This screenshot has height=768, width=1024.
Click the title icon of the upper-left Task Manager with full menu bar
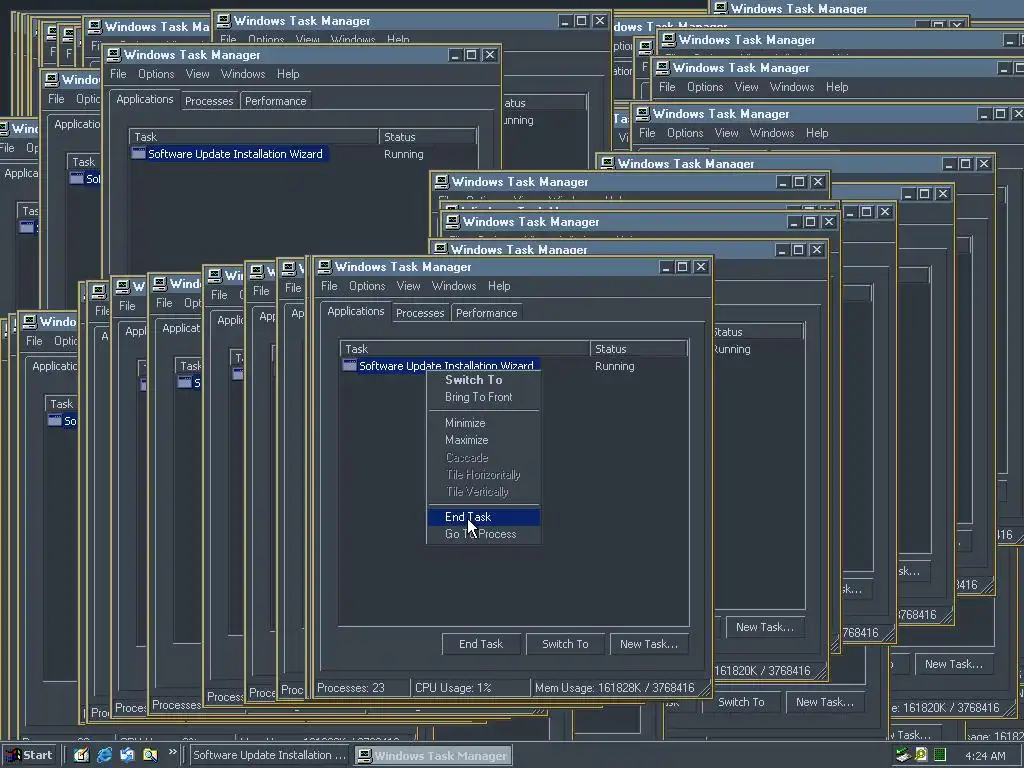click(x=114, y=55)
